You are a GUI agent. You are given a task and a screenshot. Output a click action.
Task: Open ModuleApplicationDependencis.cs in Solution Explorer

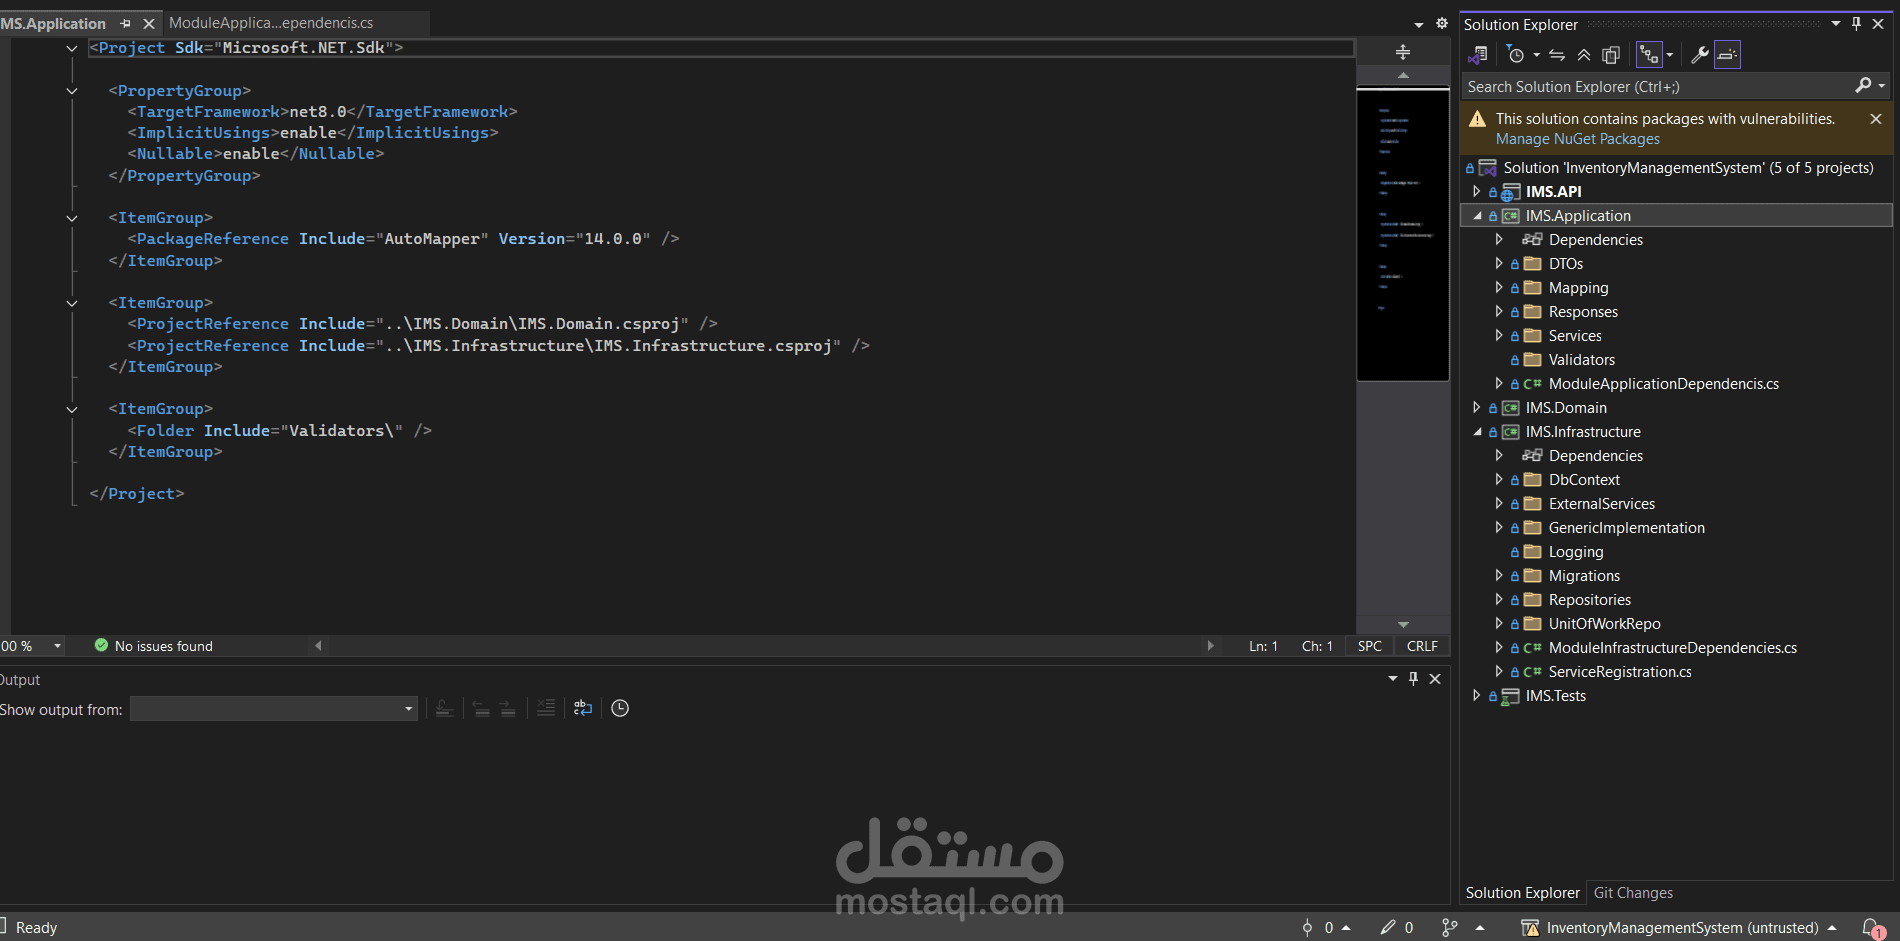(1663, 383)
